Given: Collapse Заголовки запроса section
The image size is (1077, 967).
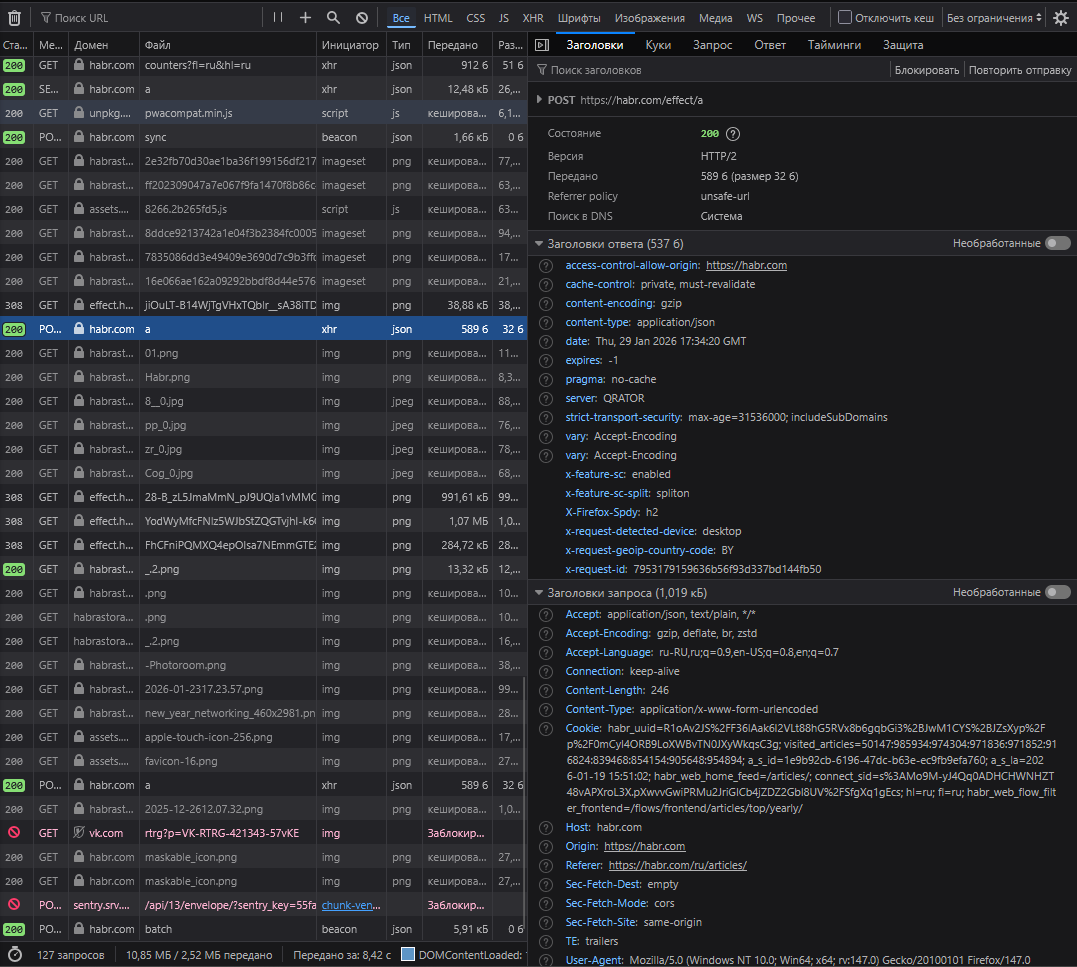Looking at the screenshot, I should [539, 592].
